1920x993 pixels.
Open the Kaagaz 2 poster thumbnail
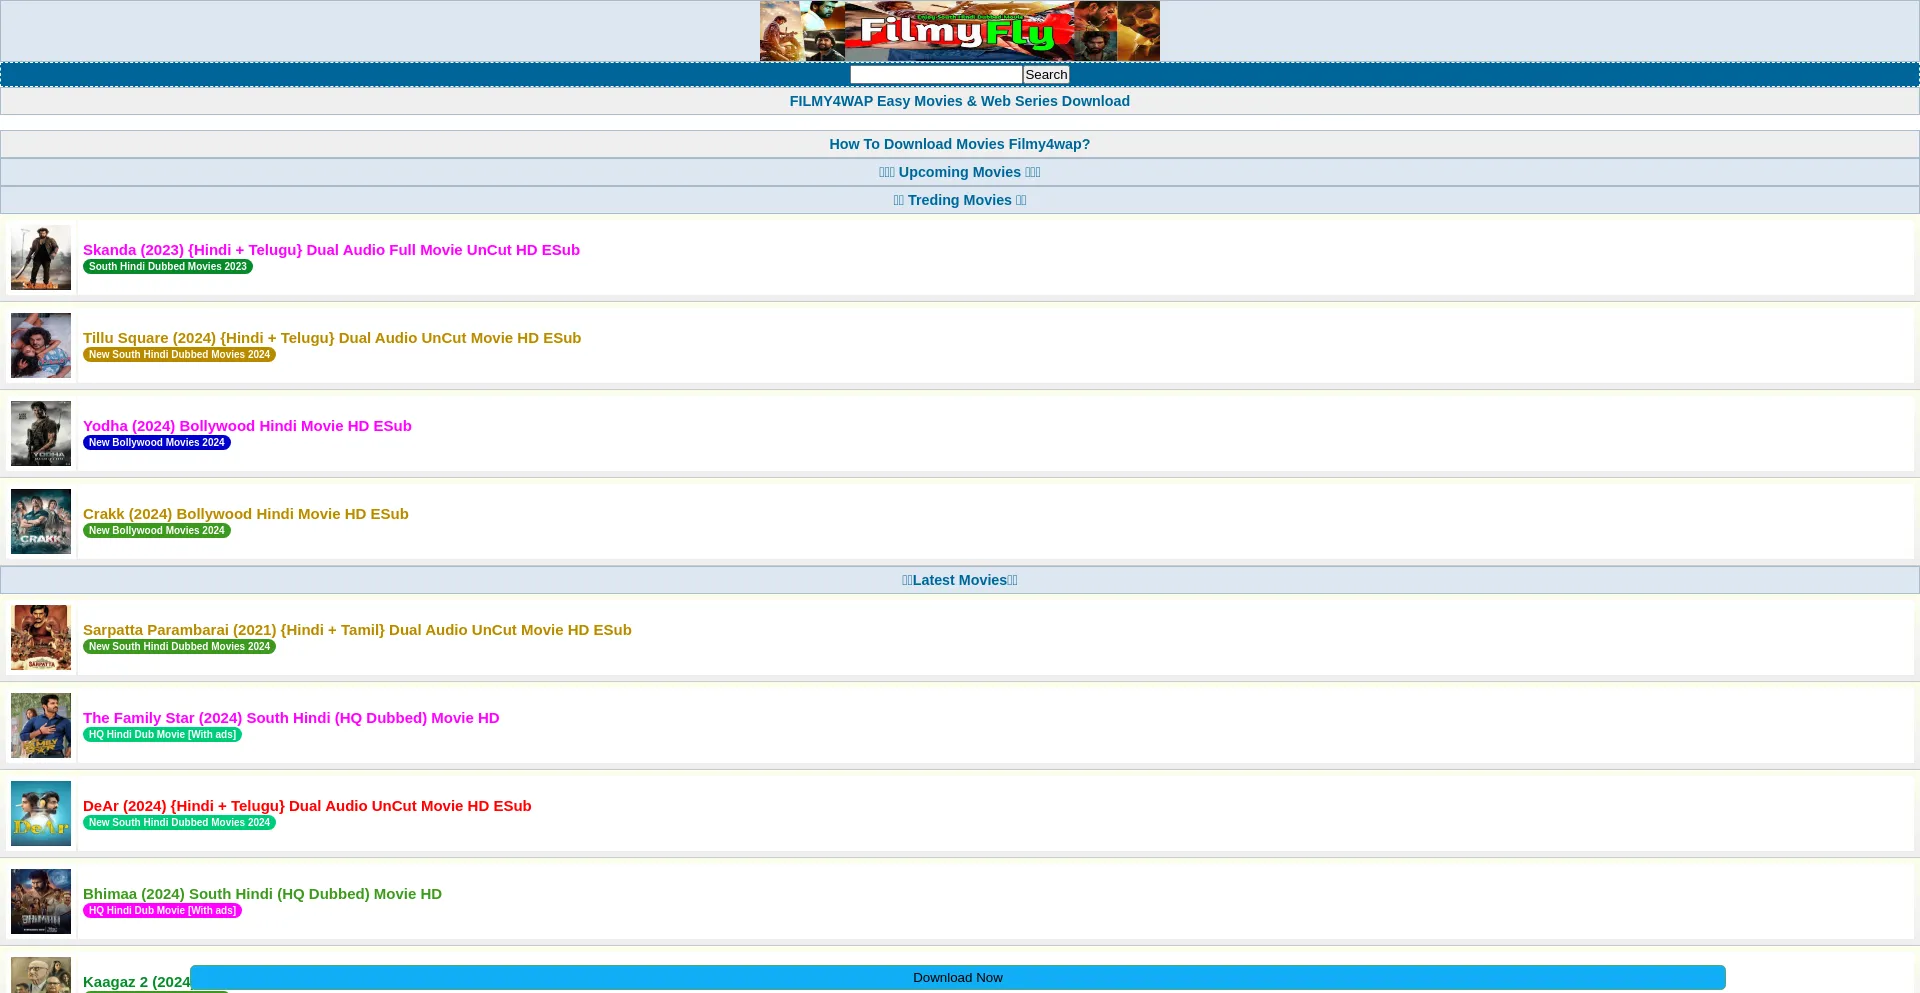coord(41,975)
